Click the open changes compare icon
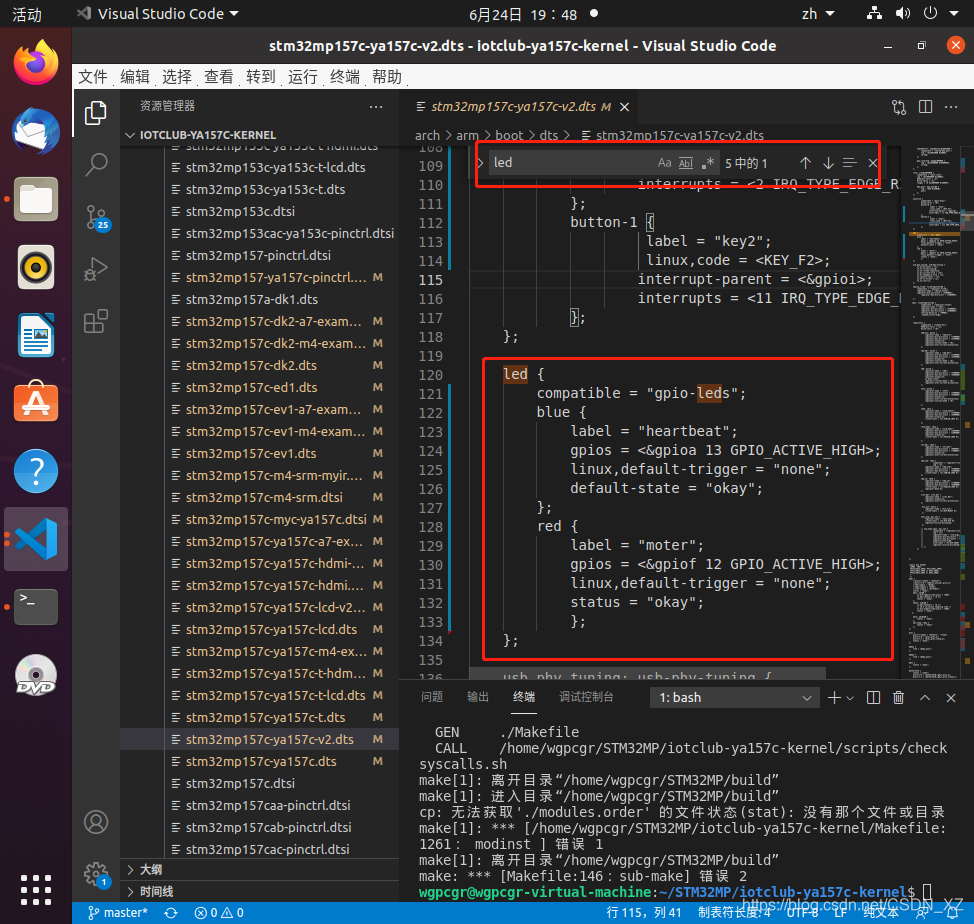Screen dimensions: 974x924 tap(899, 107)
